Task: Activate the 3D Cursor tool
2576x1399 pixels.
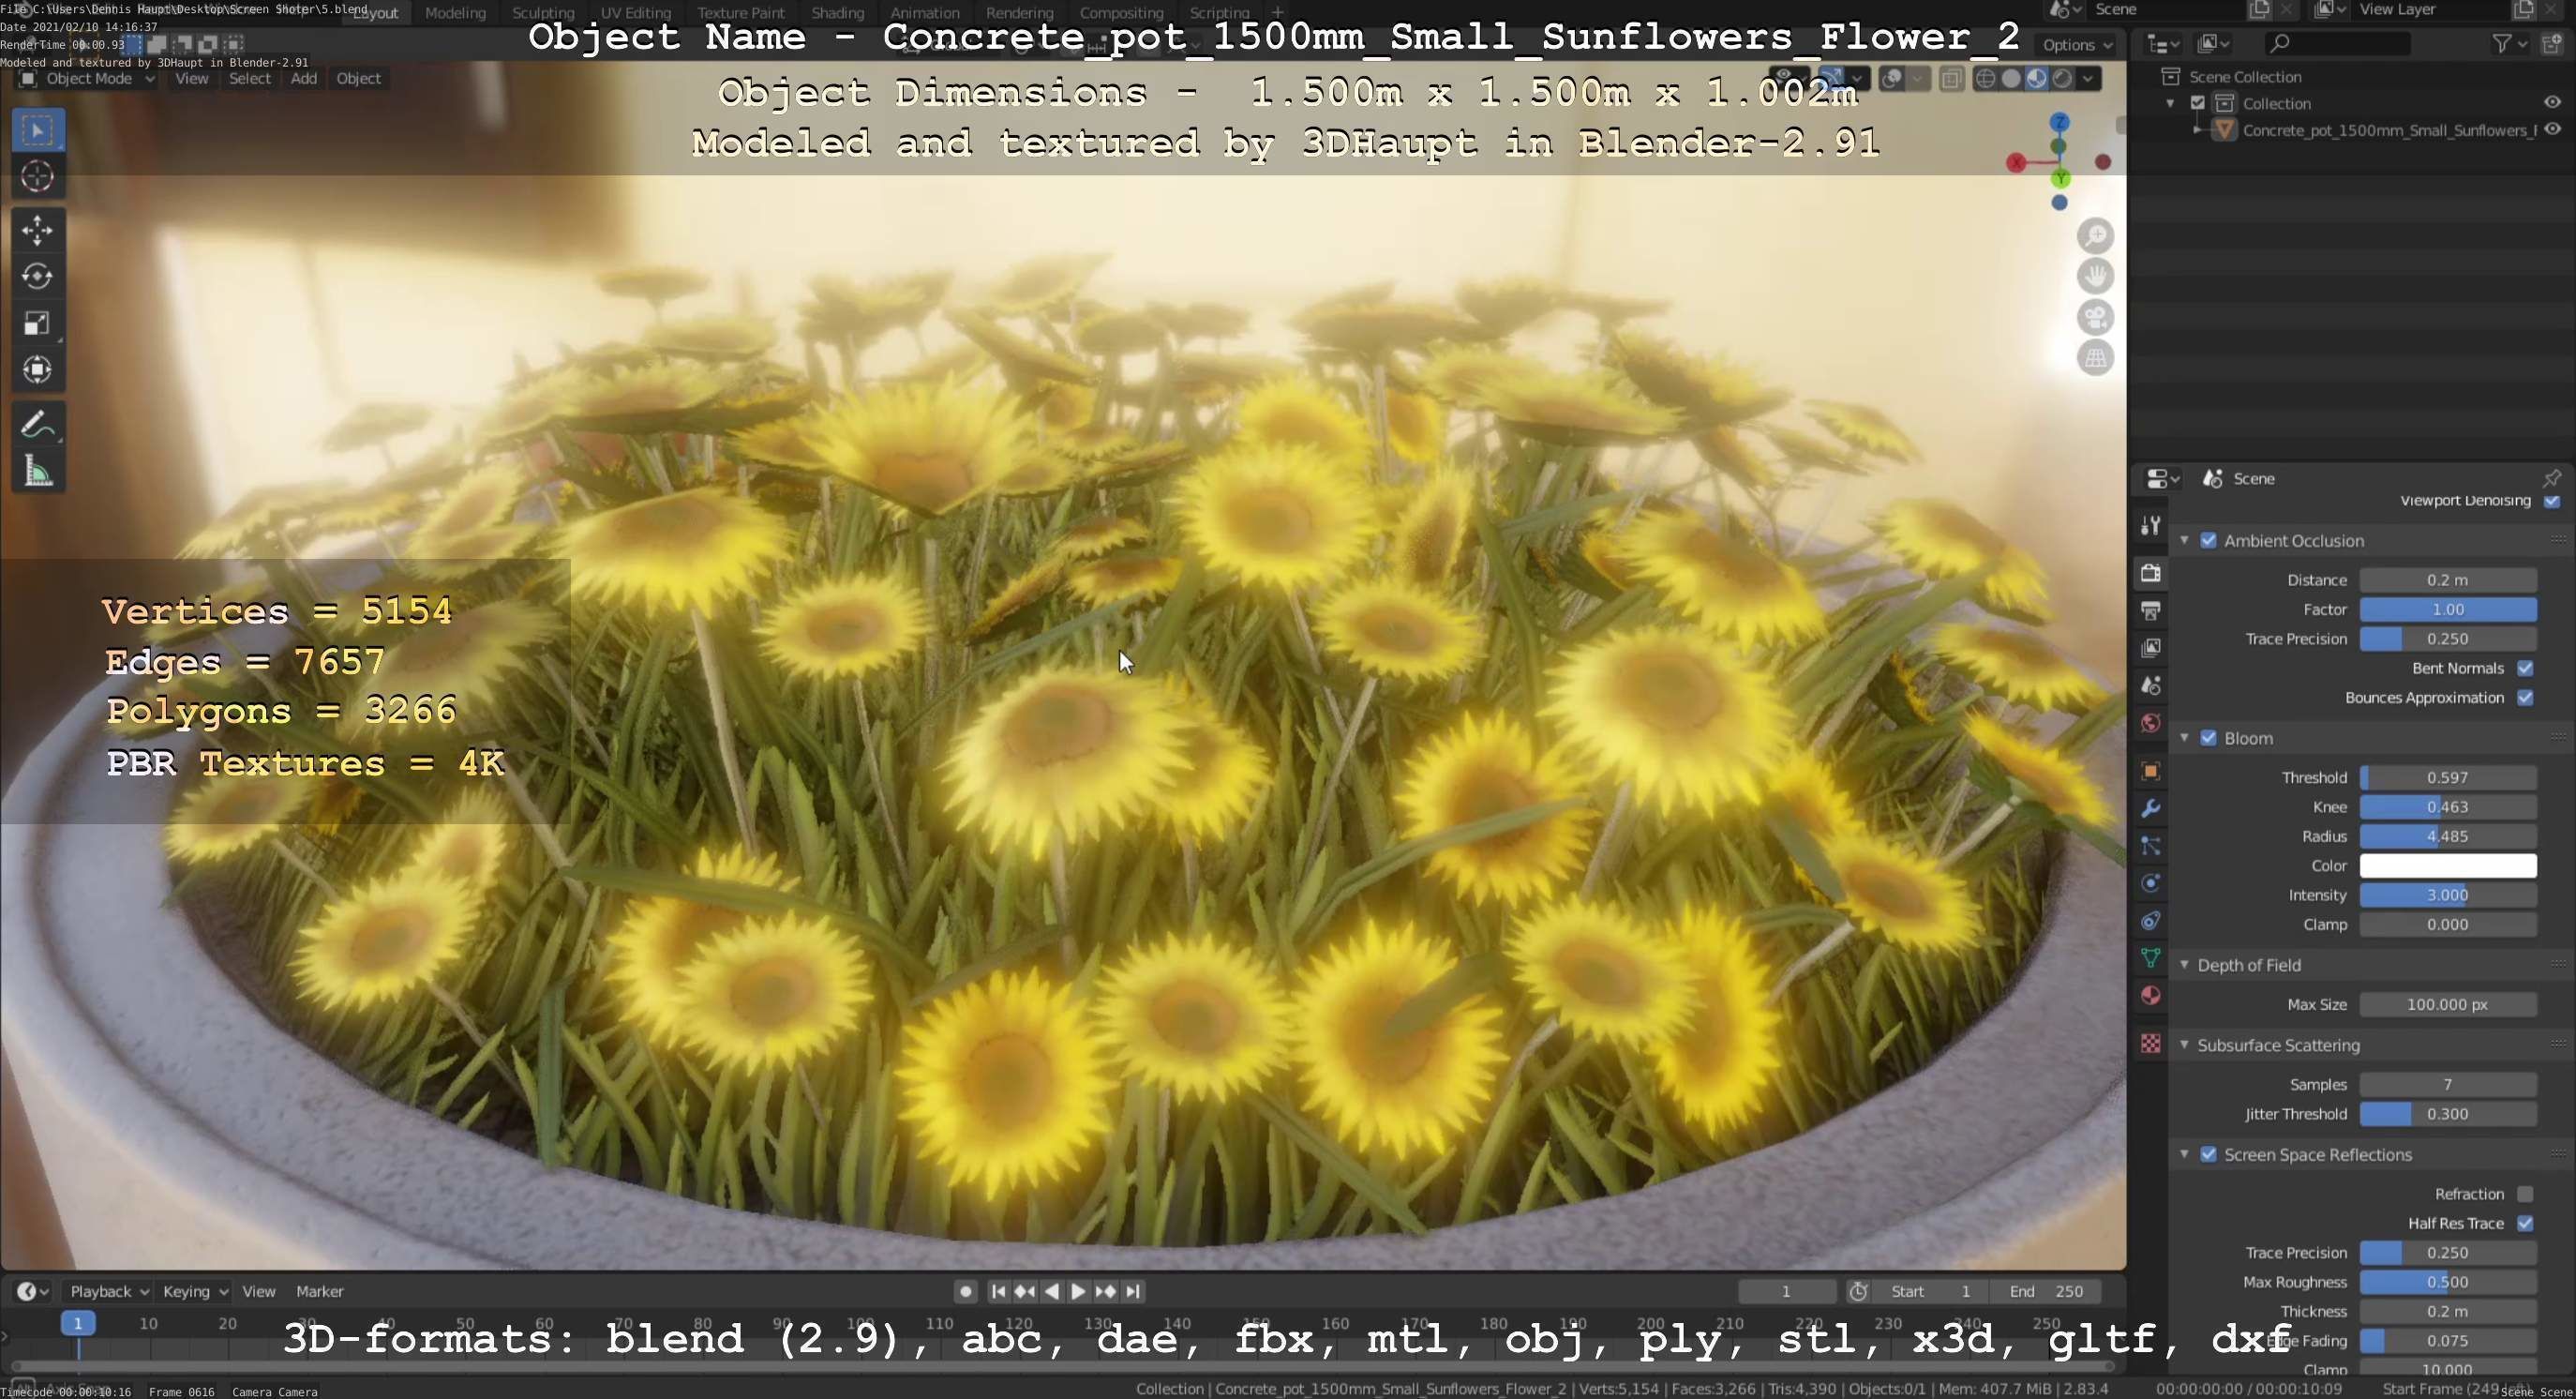Action: coord(38,177)
